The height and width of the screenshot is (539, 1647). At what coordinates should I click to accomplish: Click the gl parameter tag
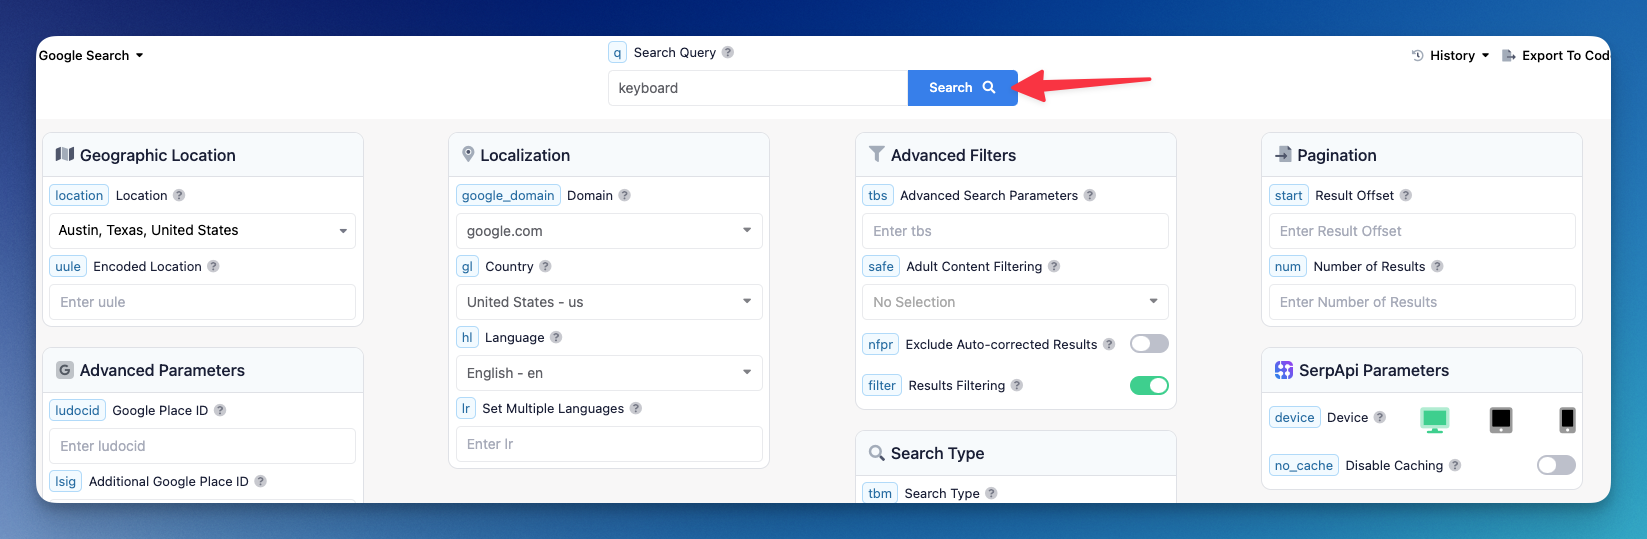(467, 266)
